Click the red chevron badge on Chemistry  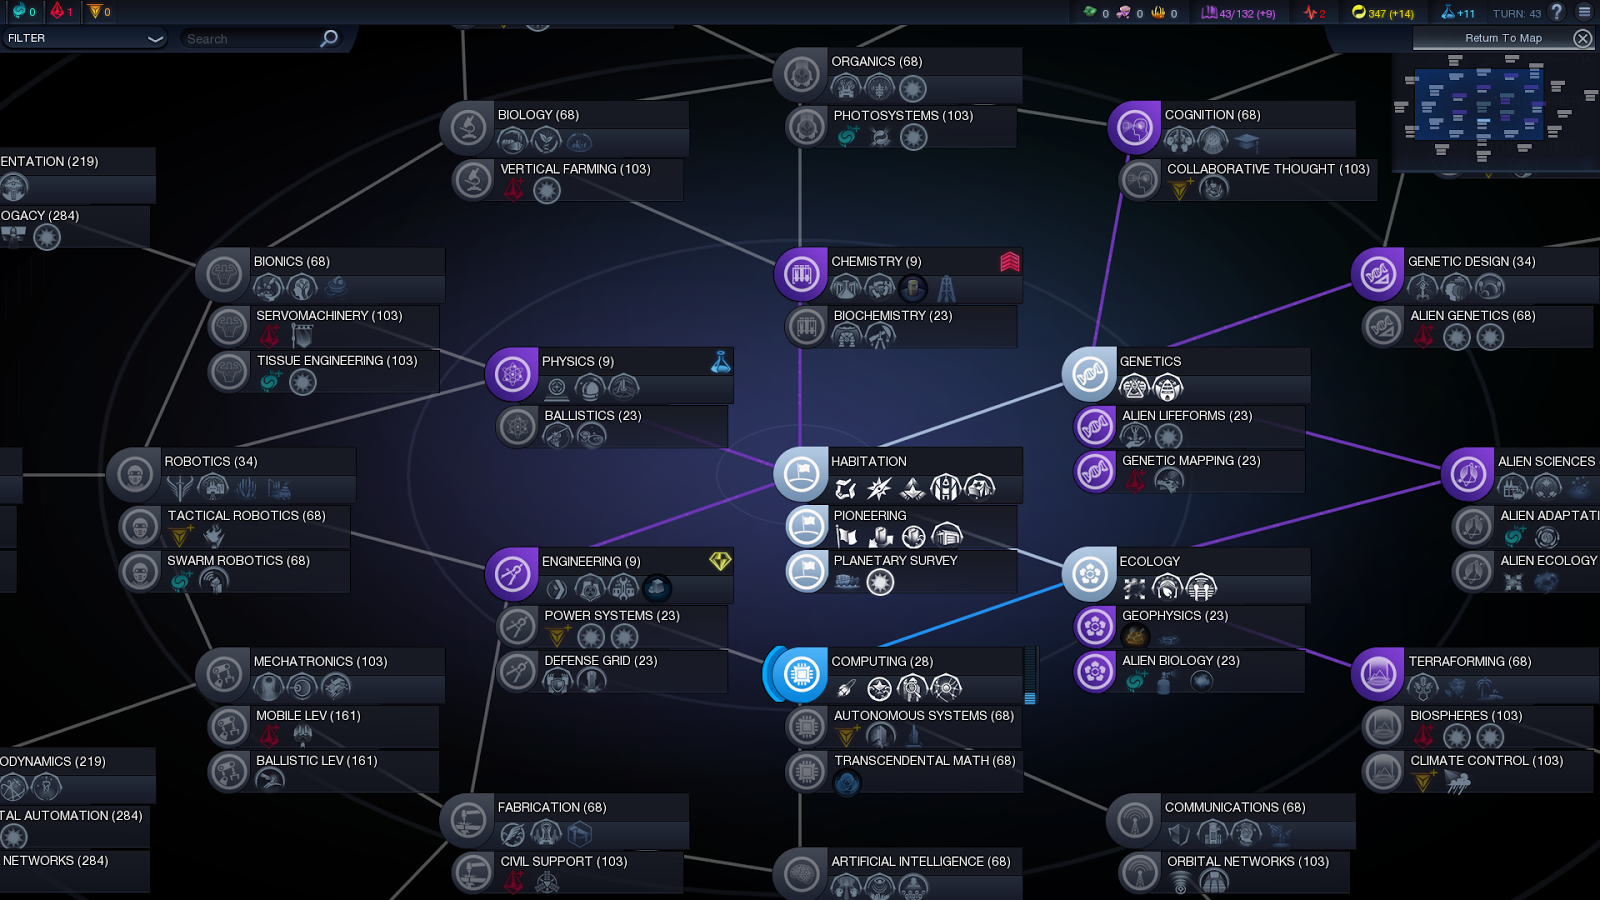pos(1010,261)
